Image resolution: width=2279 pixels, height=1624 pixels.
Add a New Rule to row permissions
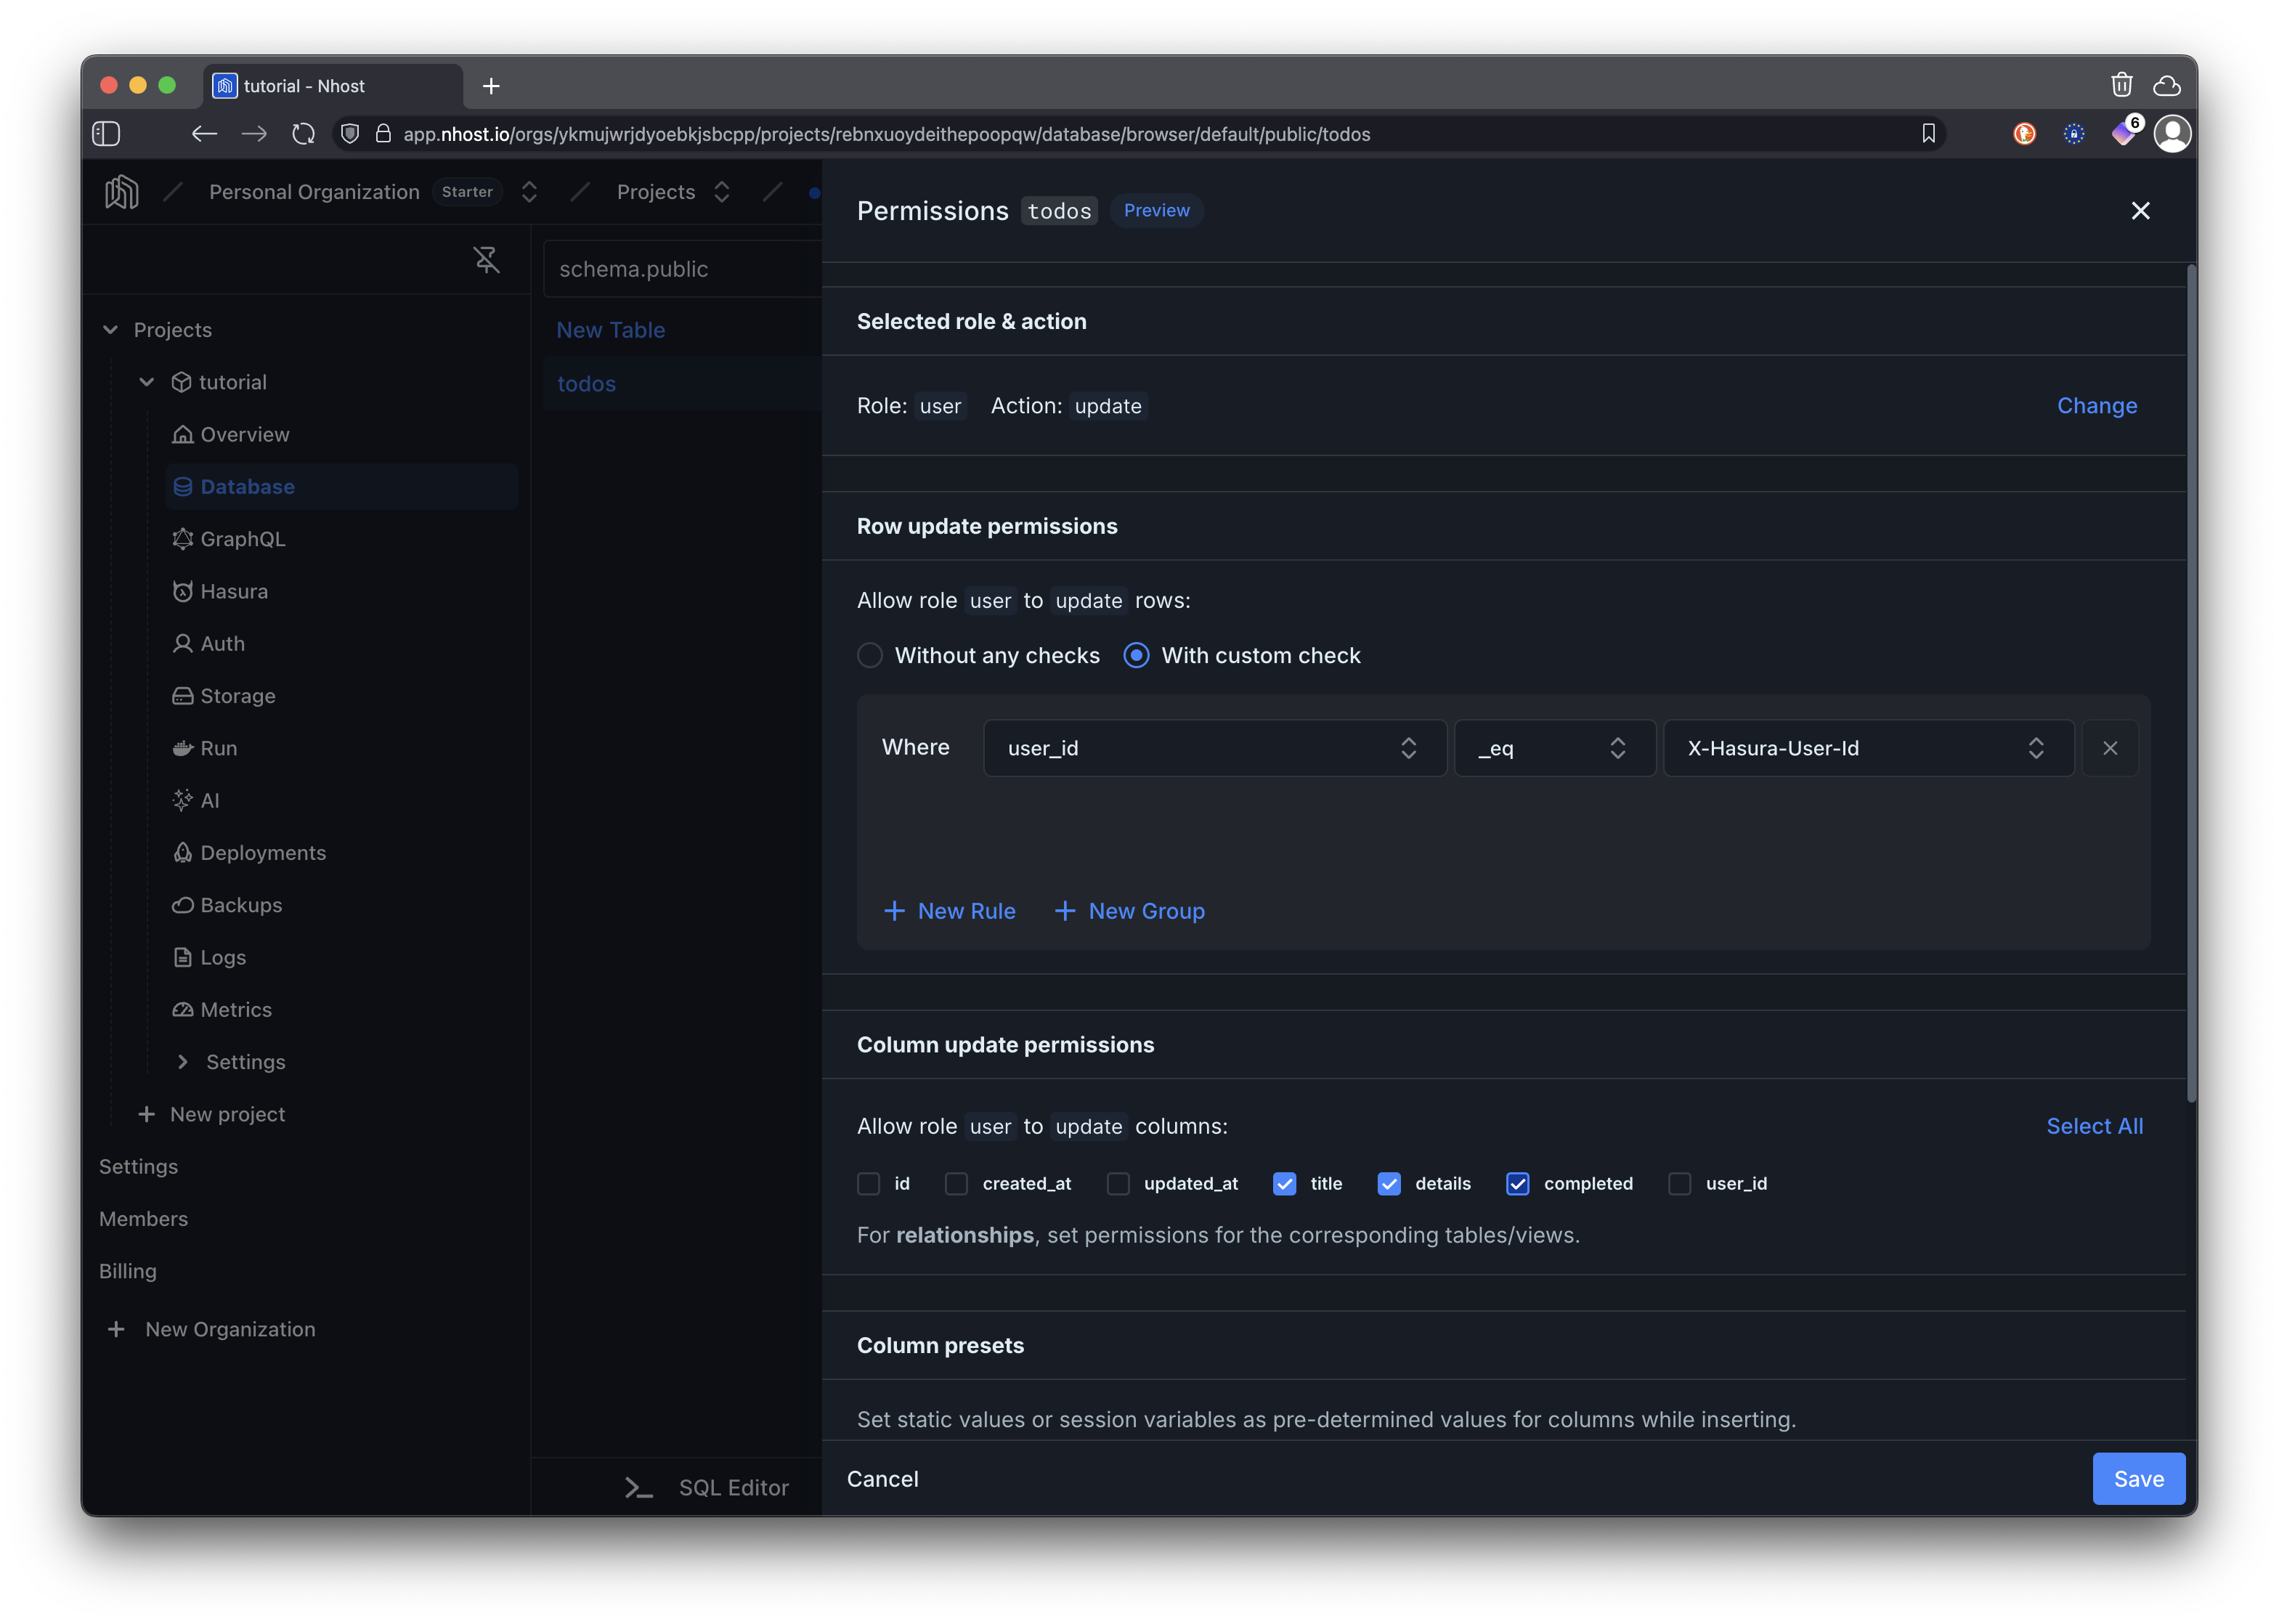950,911
